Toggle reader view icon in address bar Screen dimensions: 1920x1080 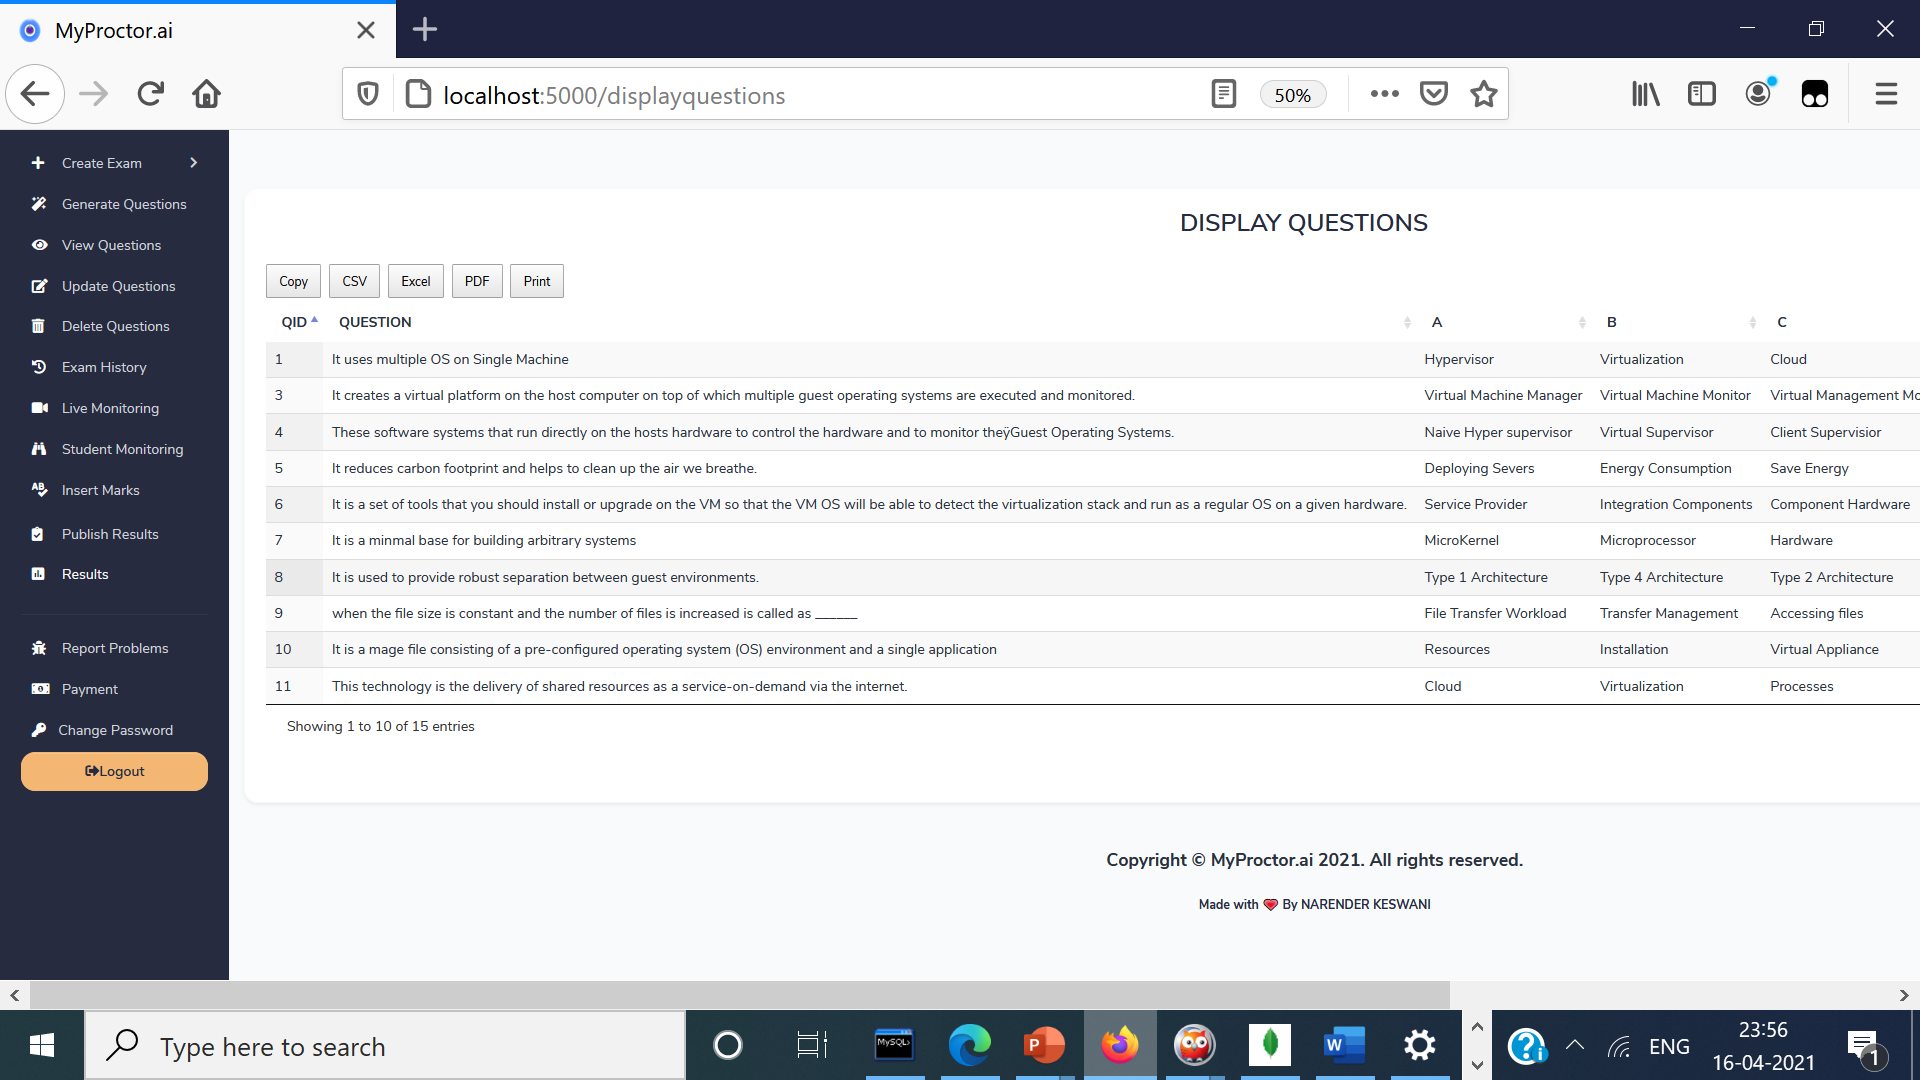coord(1223,94)
